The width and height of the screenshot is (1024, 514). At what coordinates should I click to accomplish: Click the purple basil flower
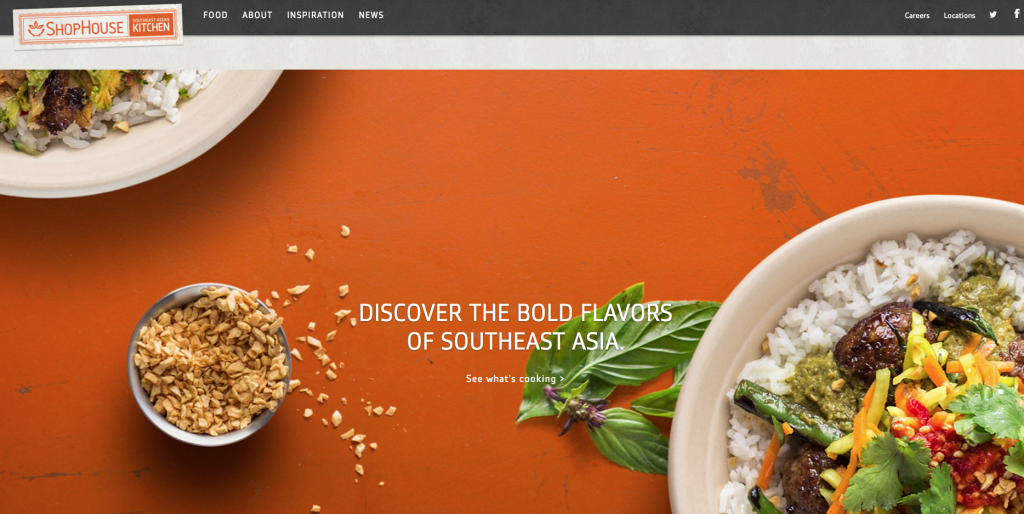coord(577,409)
